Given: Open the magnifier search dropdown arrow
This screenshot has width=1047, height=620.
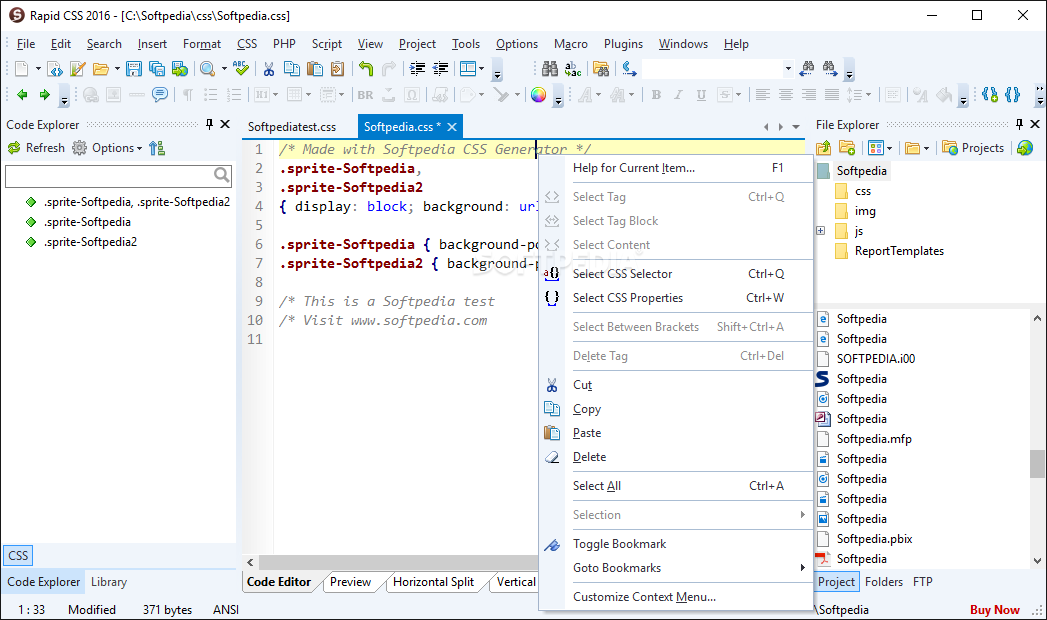Looking at the screenshot, I should coord(224,69).
